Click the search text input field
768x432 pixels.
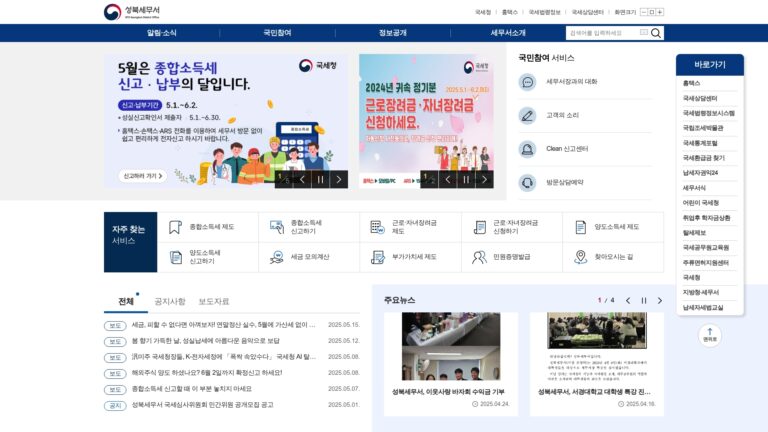[x=603, y=33]
